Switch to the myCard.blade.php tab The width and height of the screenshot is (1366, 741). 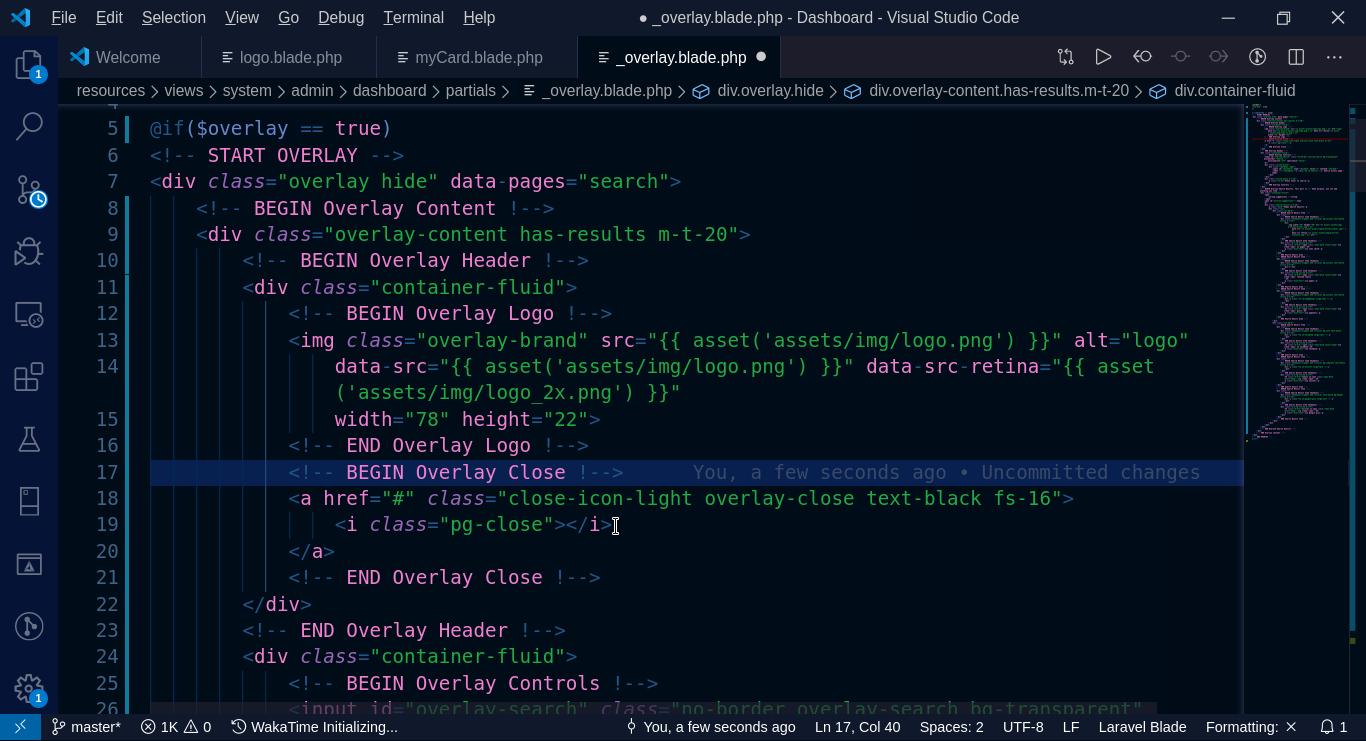478,58
